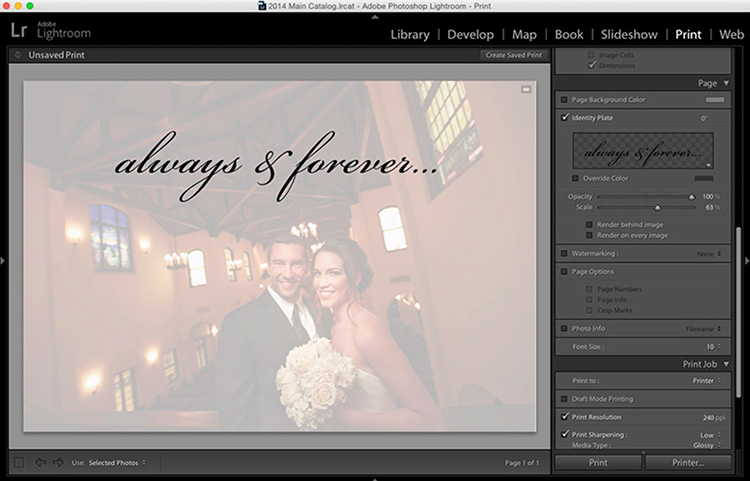Click the previous page left arrow
This screenshot has width=750, height=481.
pyautogui.click(x=41, y=462)
